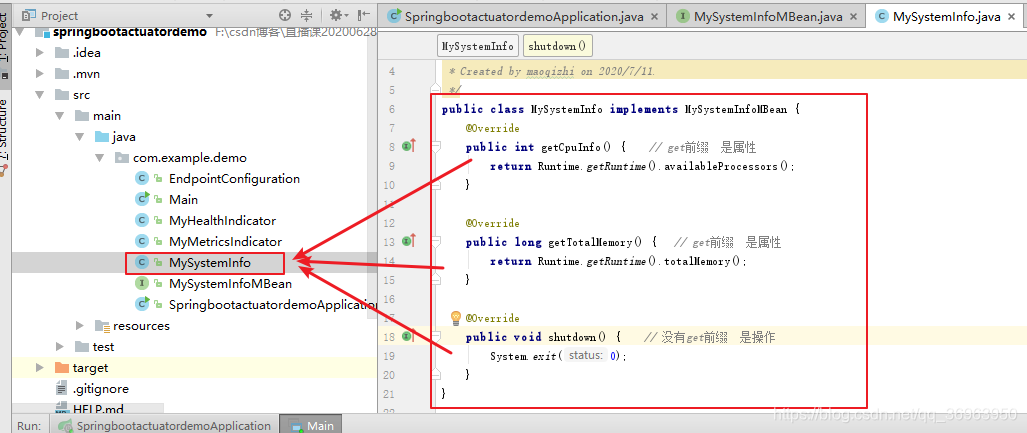This screenshot has width=1027, height=433.
Task: Select SpringbootactuatordemoApplication in project tree
Action: tap(272, 305)
